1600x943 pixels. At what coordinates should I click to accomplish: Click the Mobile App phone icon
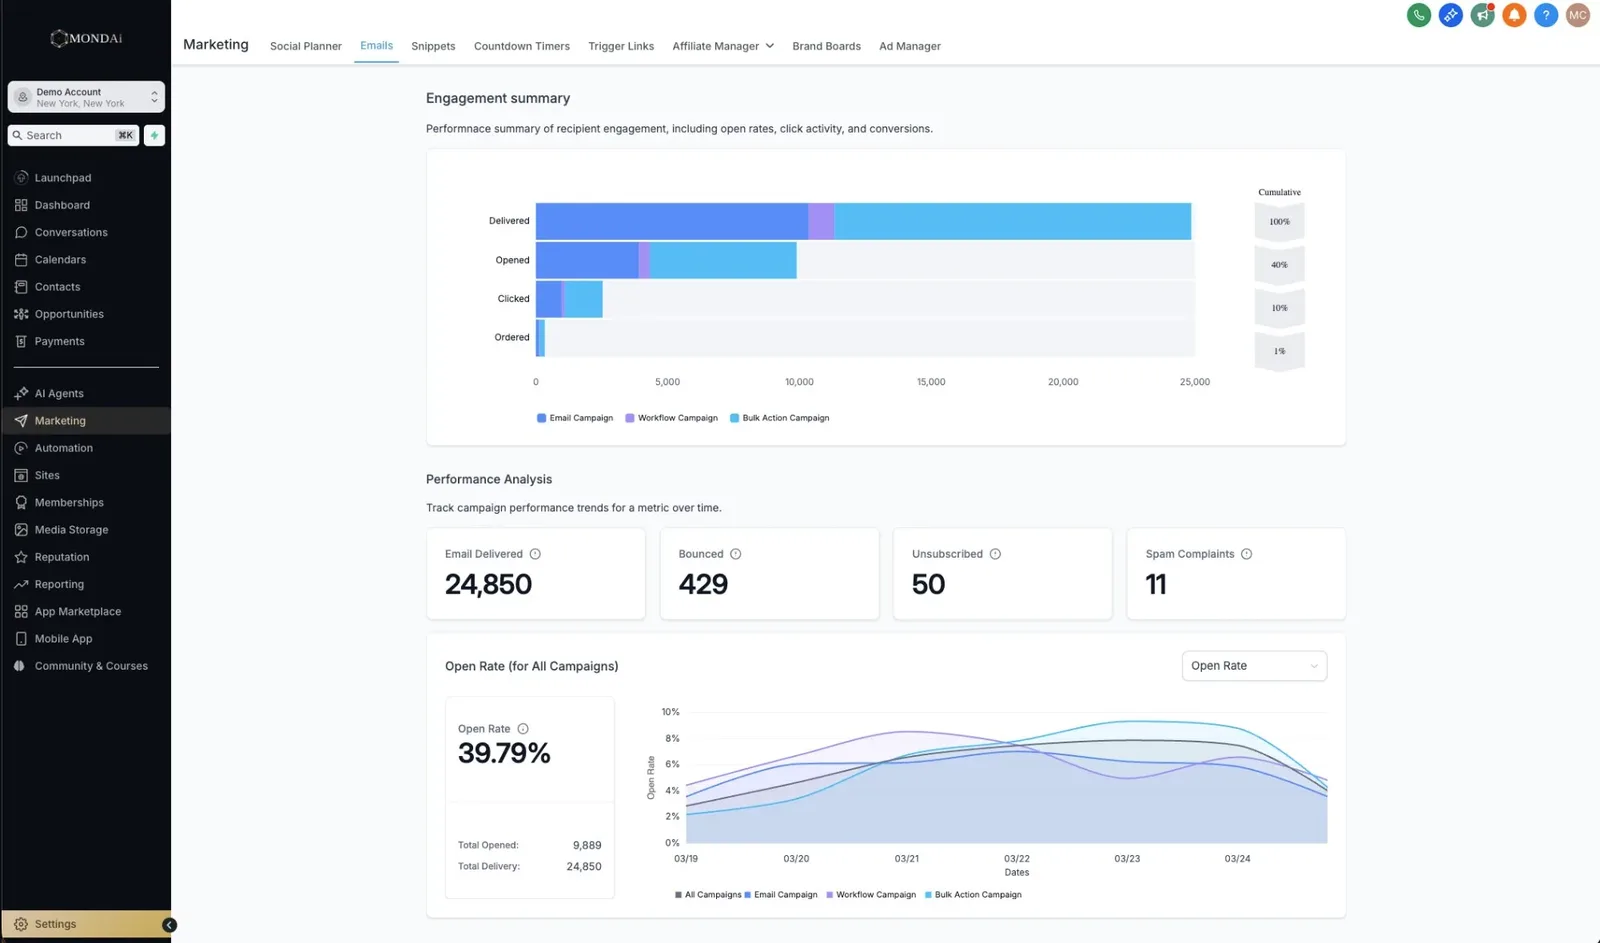coord(21,639)
